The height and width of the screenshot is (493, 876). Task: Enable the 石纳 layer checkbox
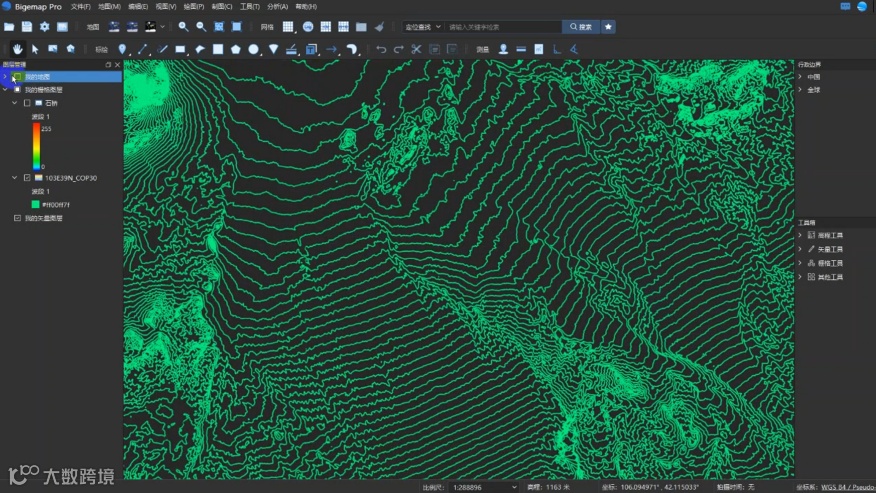[x=27, y=103]
